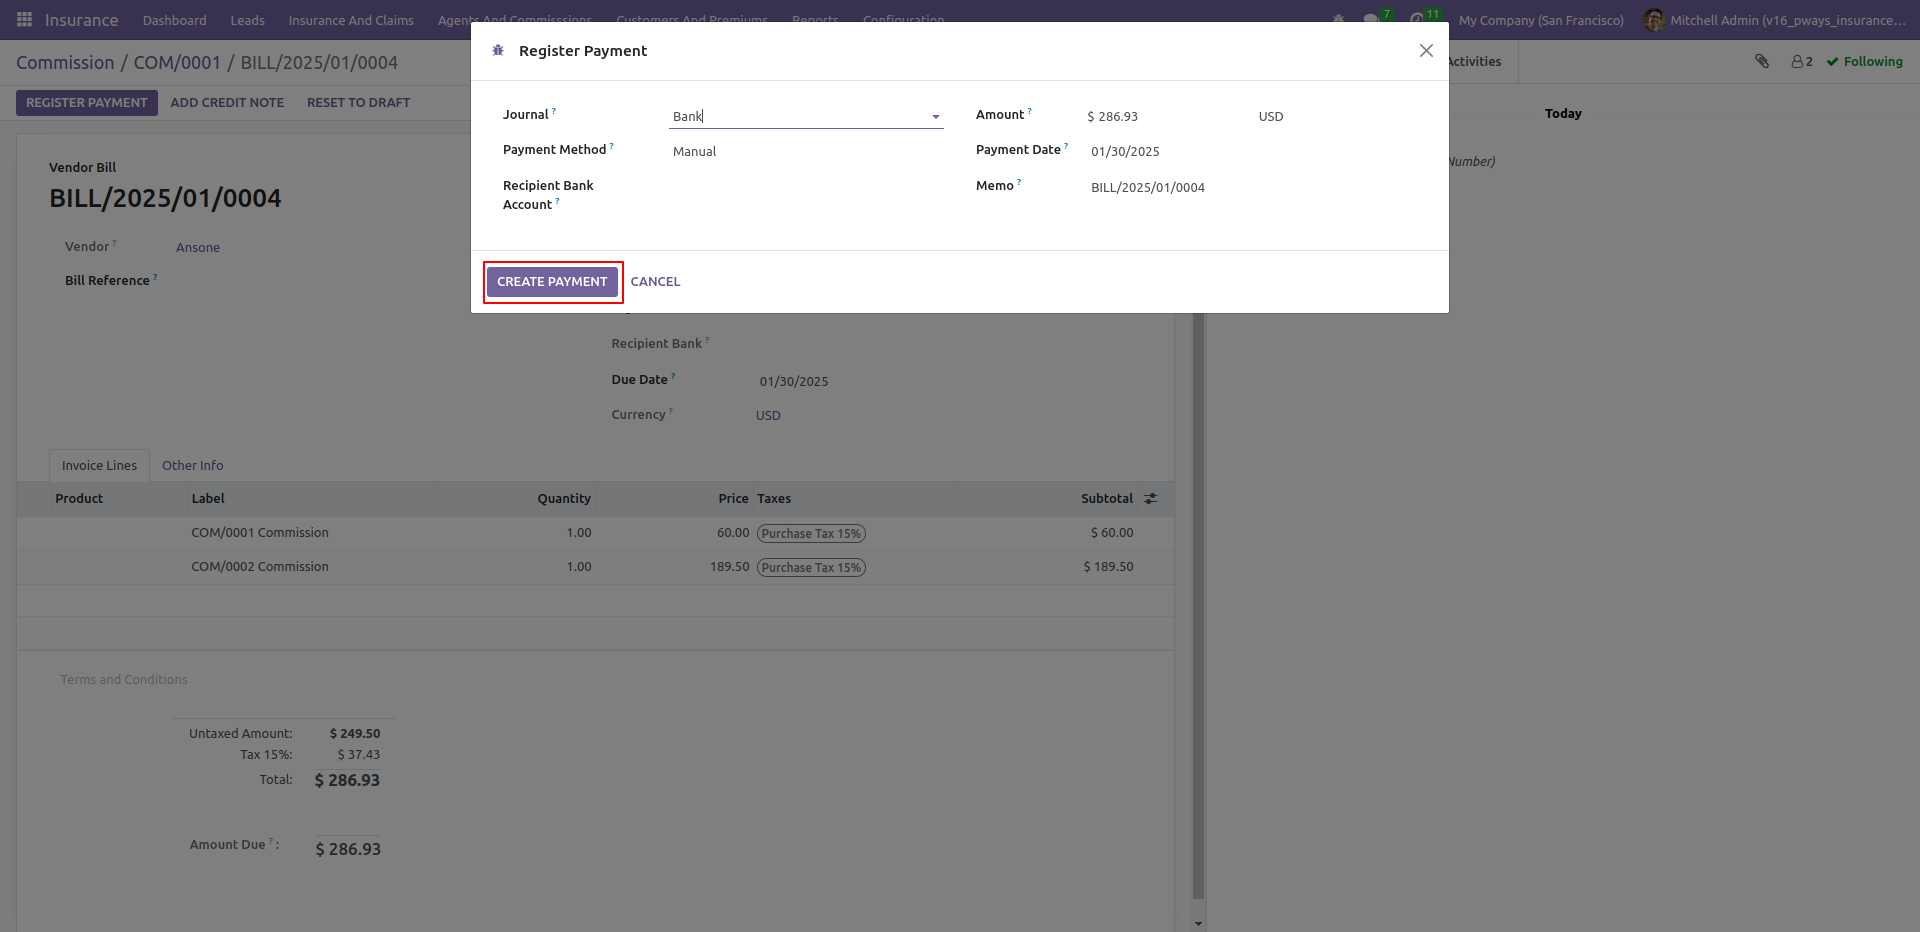Select the Invoice Lines tab

click(99, 466)
